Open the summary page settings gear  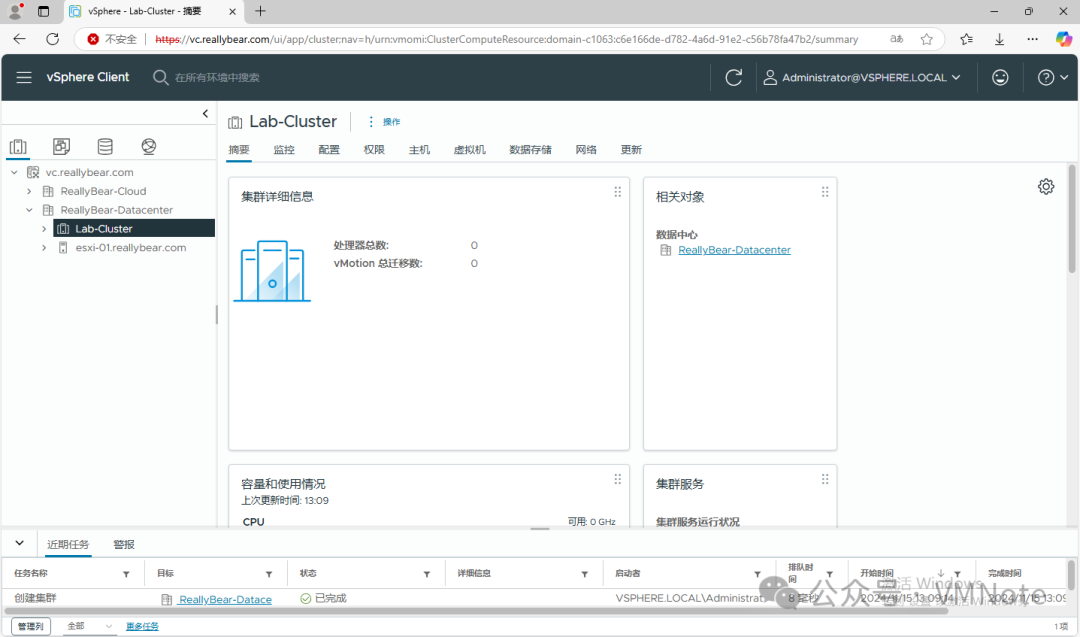(x=1046, y=187)
